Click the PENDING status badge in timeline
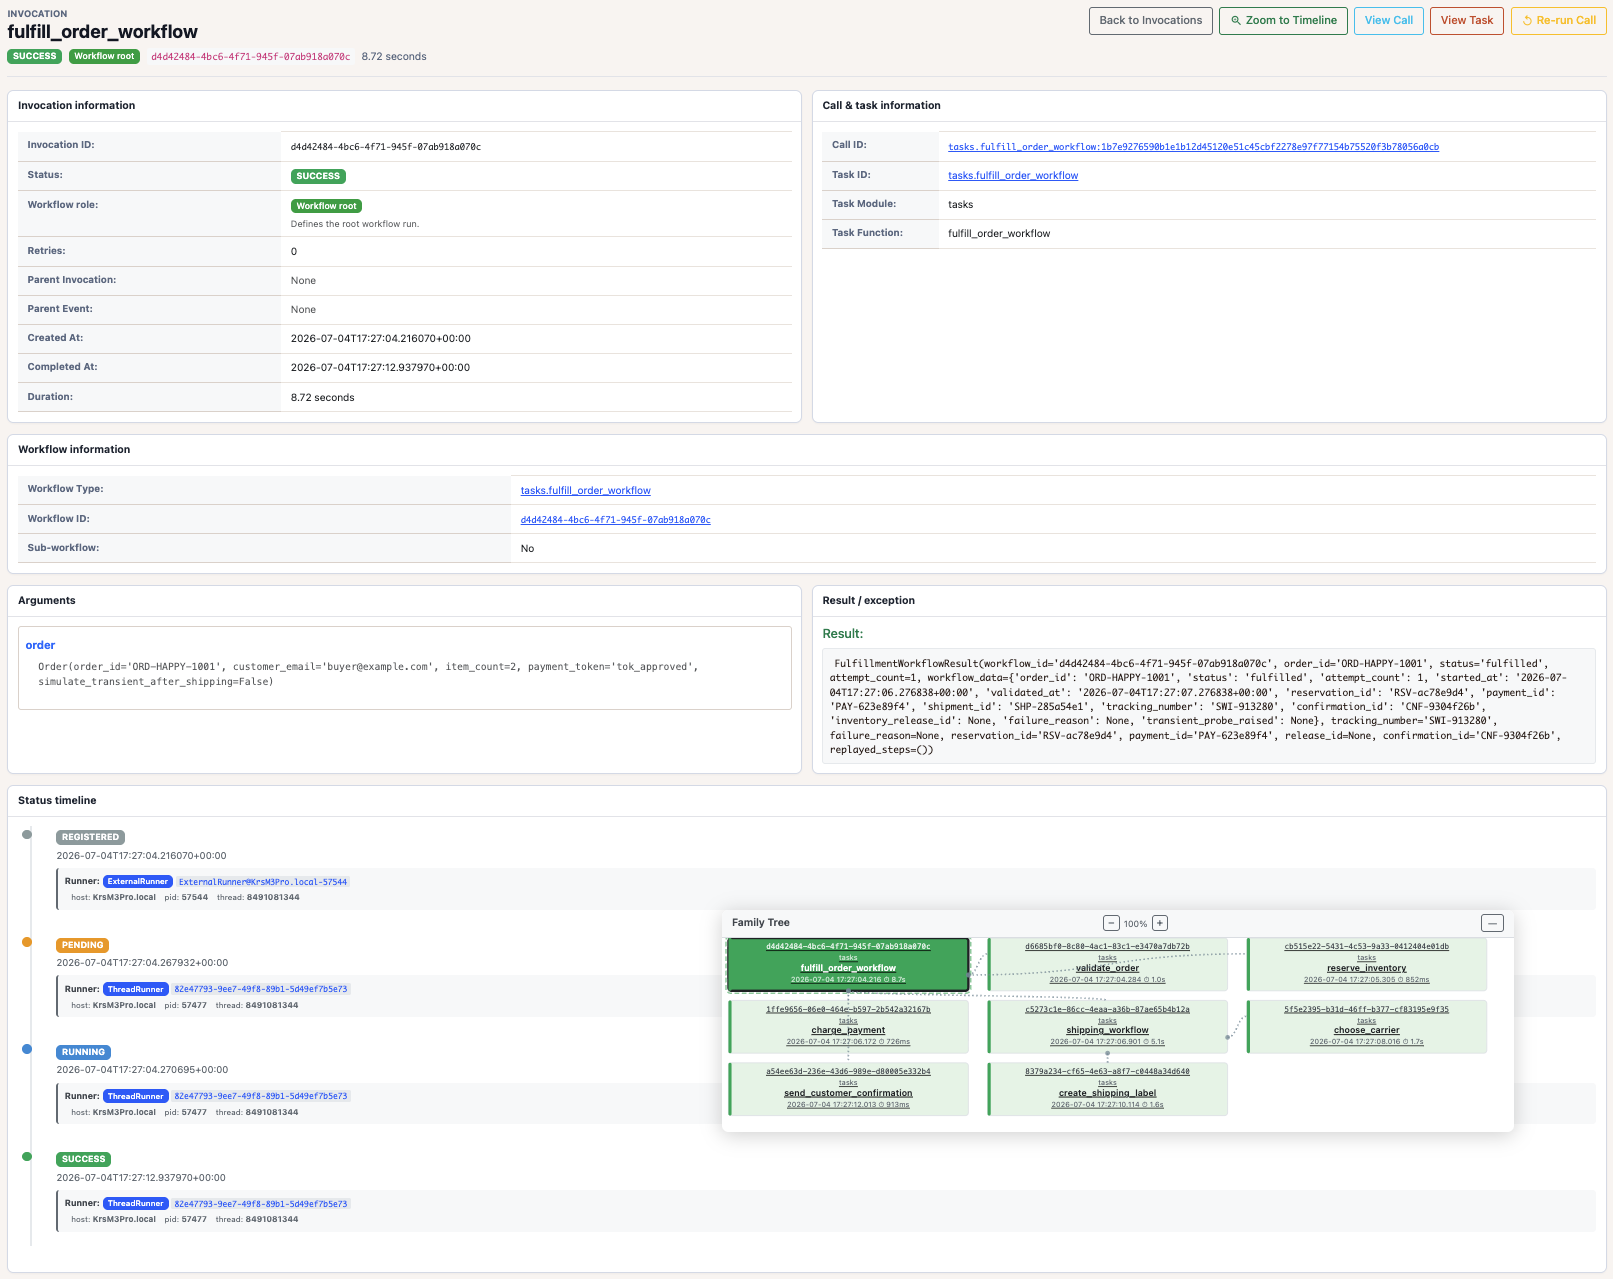The image size is (1613, 1279). [82, 945]
